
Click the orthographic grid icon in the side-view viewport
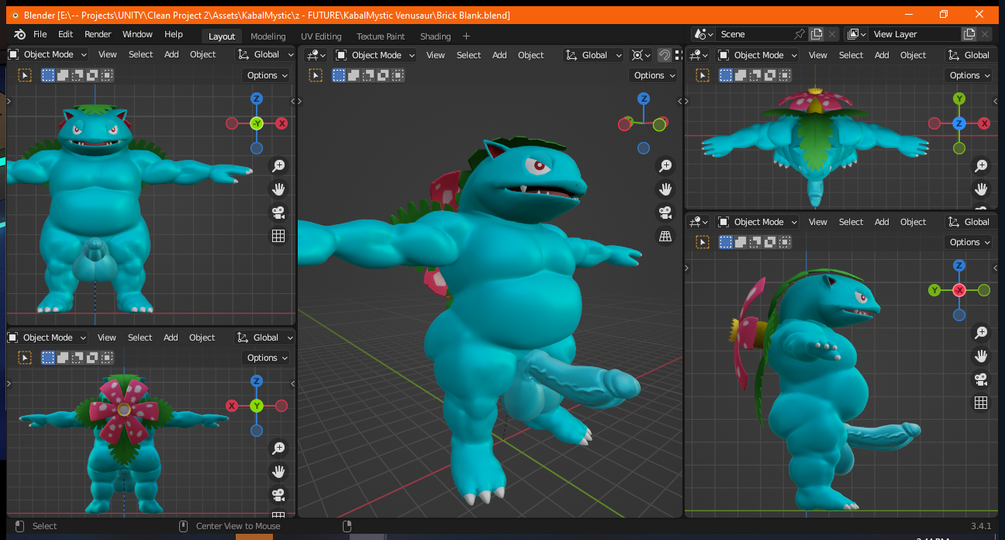pos(981,403)
